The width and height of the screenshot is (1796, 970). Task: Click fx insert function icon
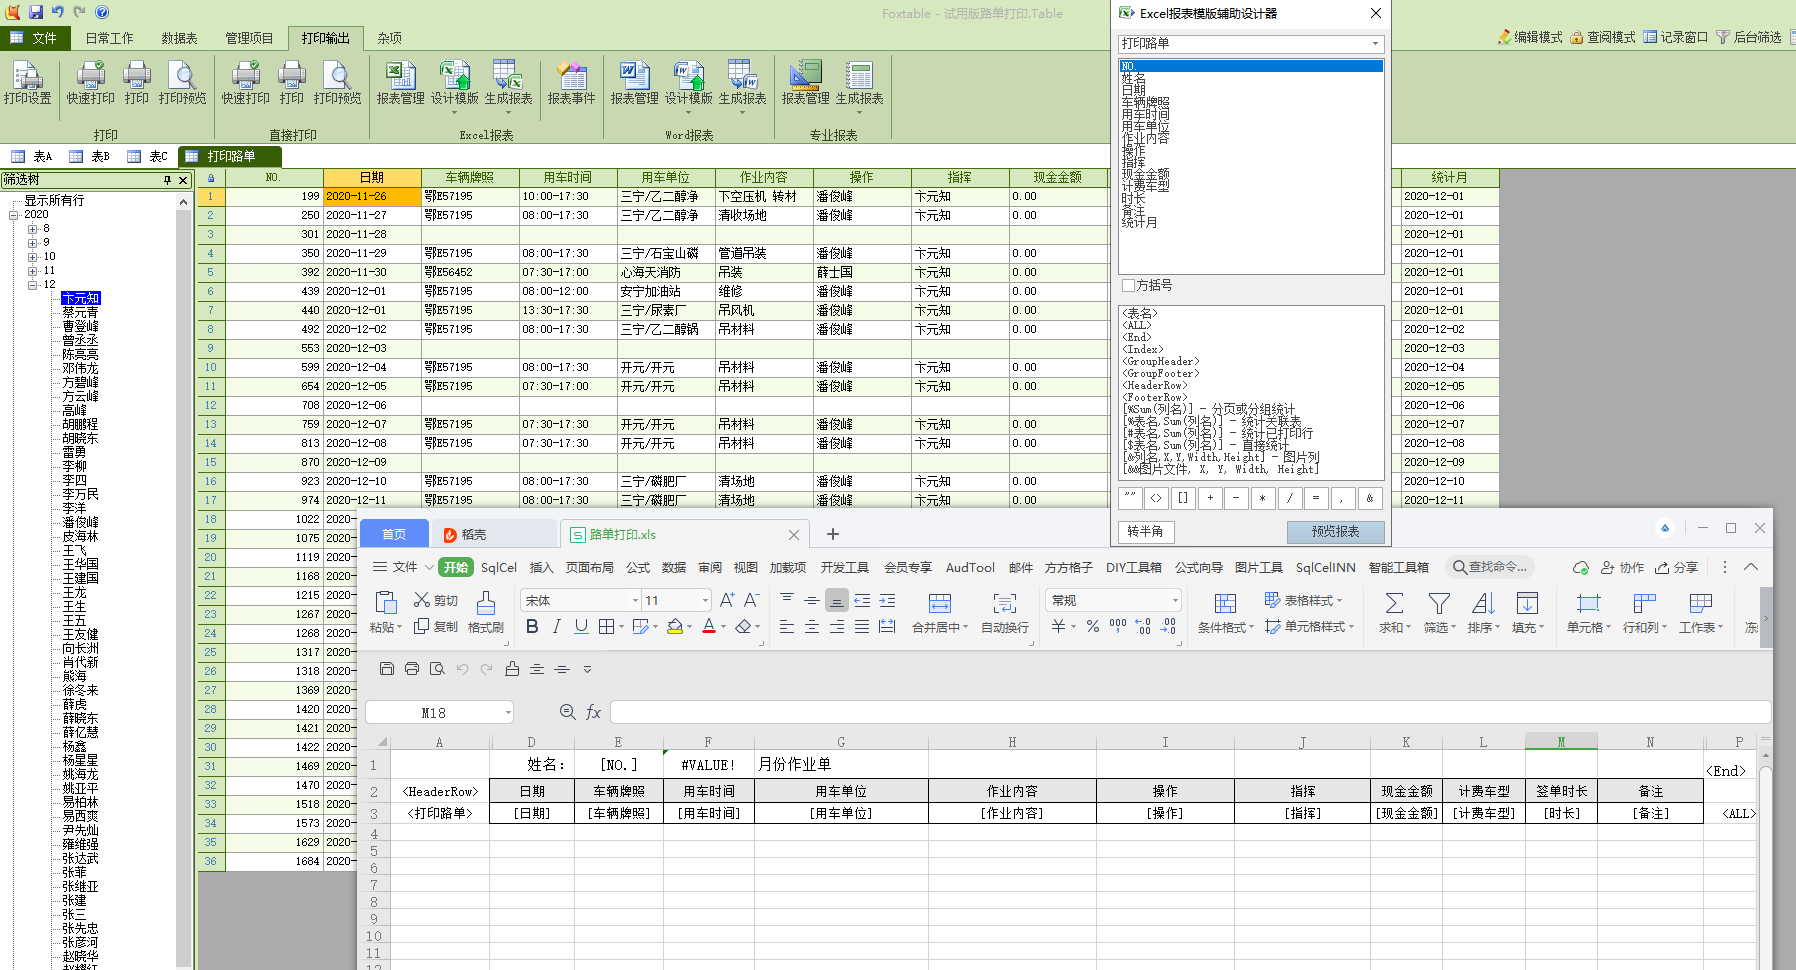tap(593, 712)
